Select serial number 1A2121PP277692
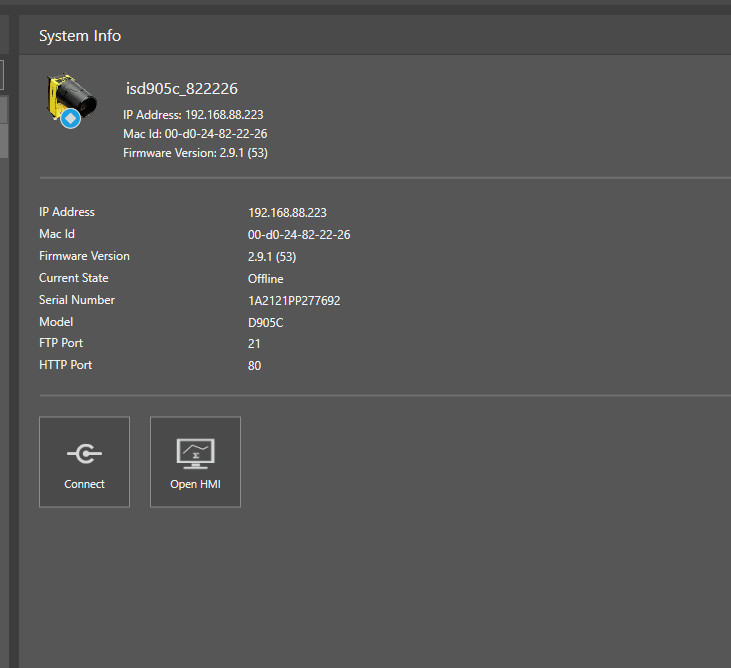 294,301
